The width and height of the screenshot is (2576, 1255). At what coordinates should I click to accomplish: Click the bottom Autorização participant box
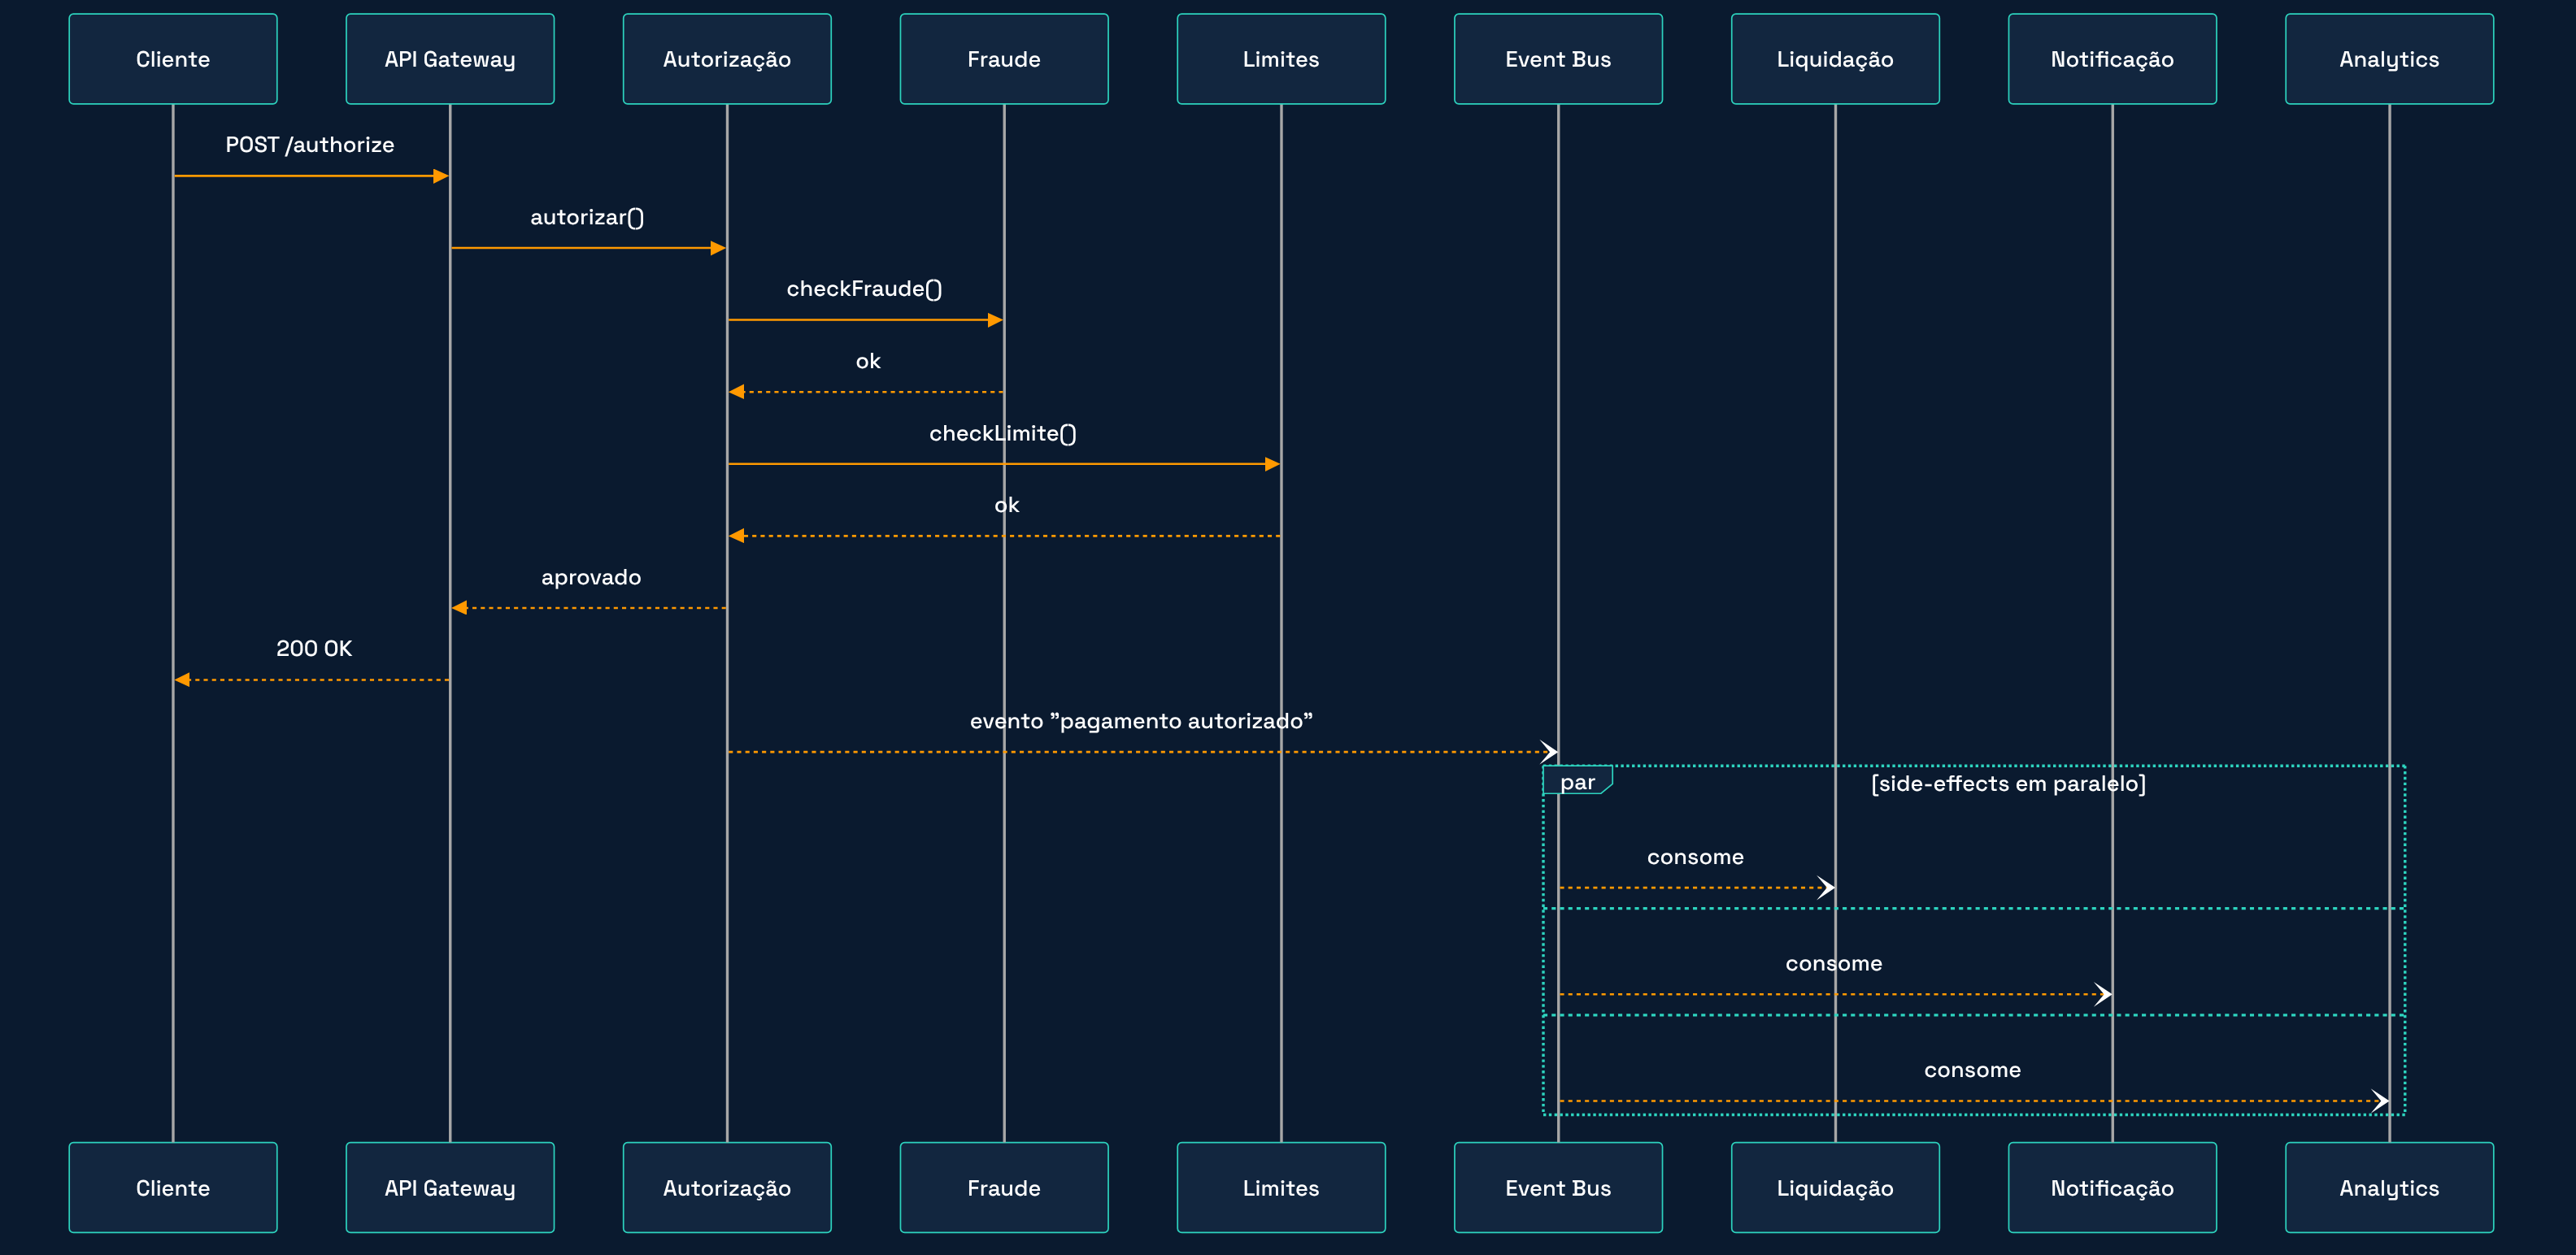point(727,1187)
